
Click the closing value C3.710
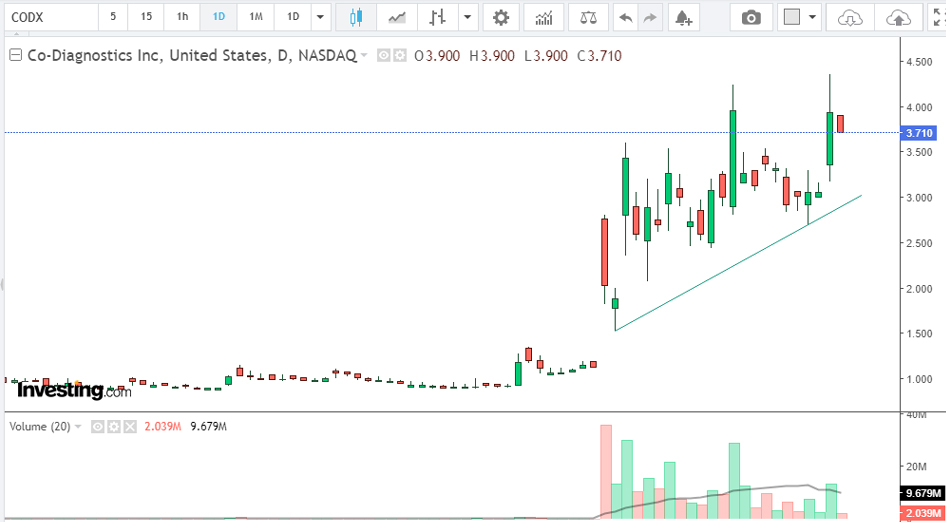click(599, 56)
